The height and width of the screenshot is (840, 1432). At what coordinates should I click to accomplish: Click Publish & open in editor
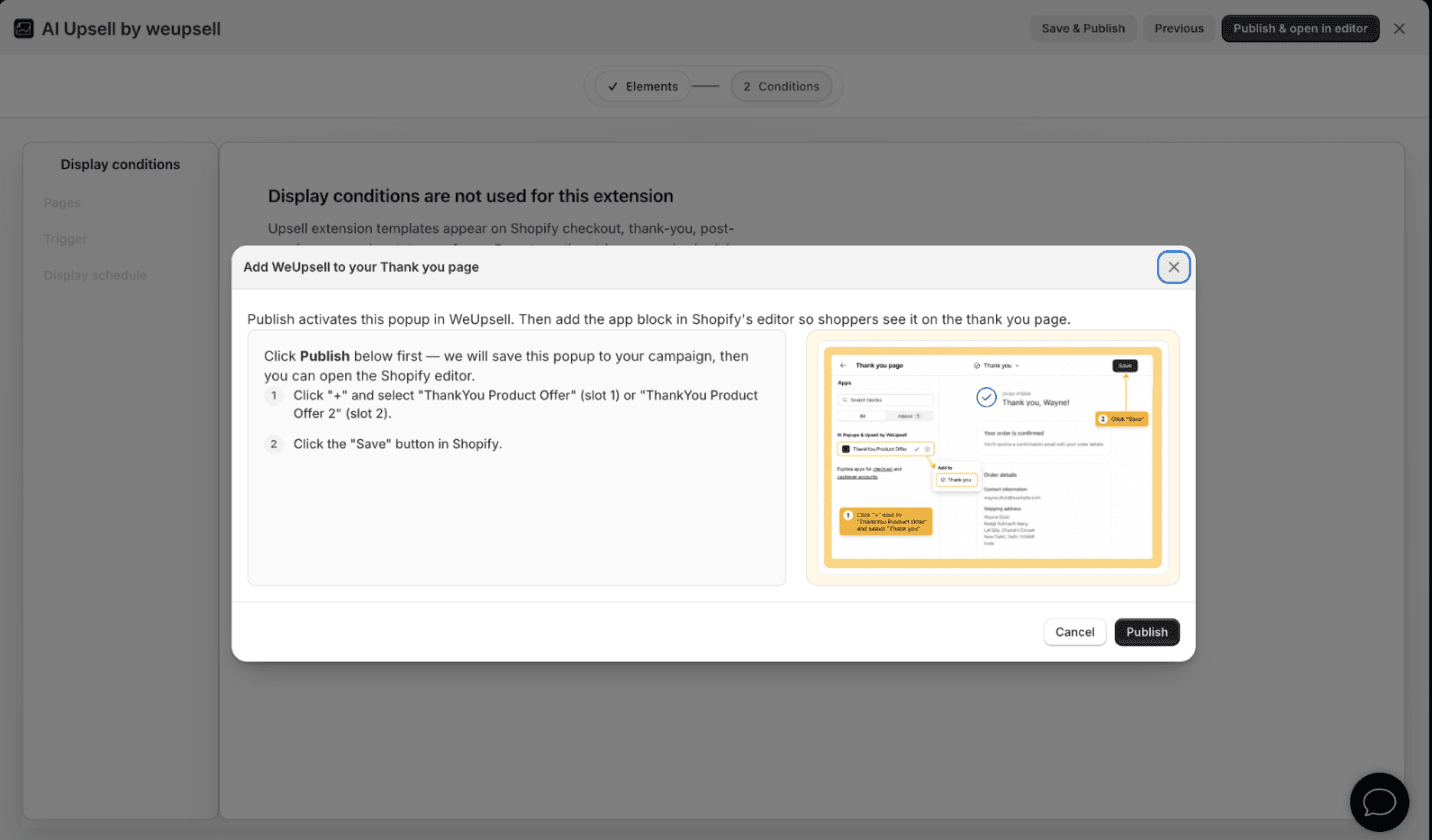pyautogui.click(x=1300, y=28)
